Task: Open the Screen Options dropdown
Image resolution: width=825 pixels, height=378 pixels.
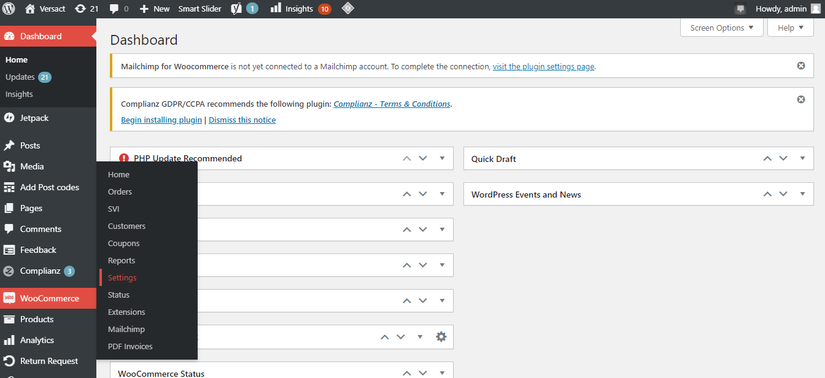Action: [x=721, y=28]
